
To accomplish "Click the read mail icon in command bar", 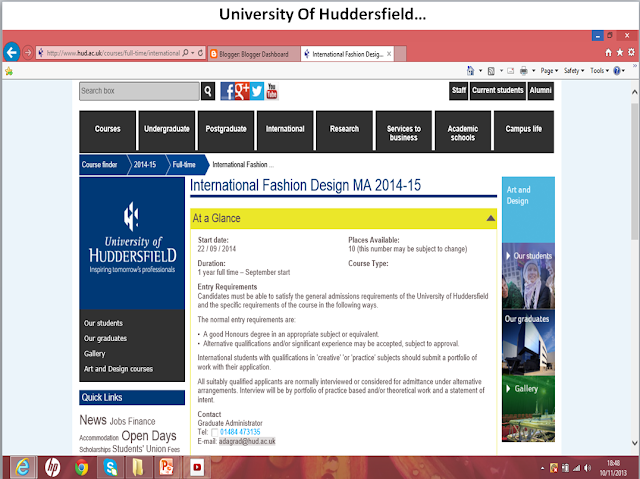I will 510,71.
